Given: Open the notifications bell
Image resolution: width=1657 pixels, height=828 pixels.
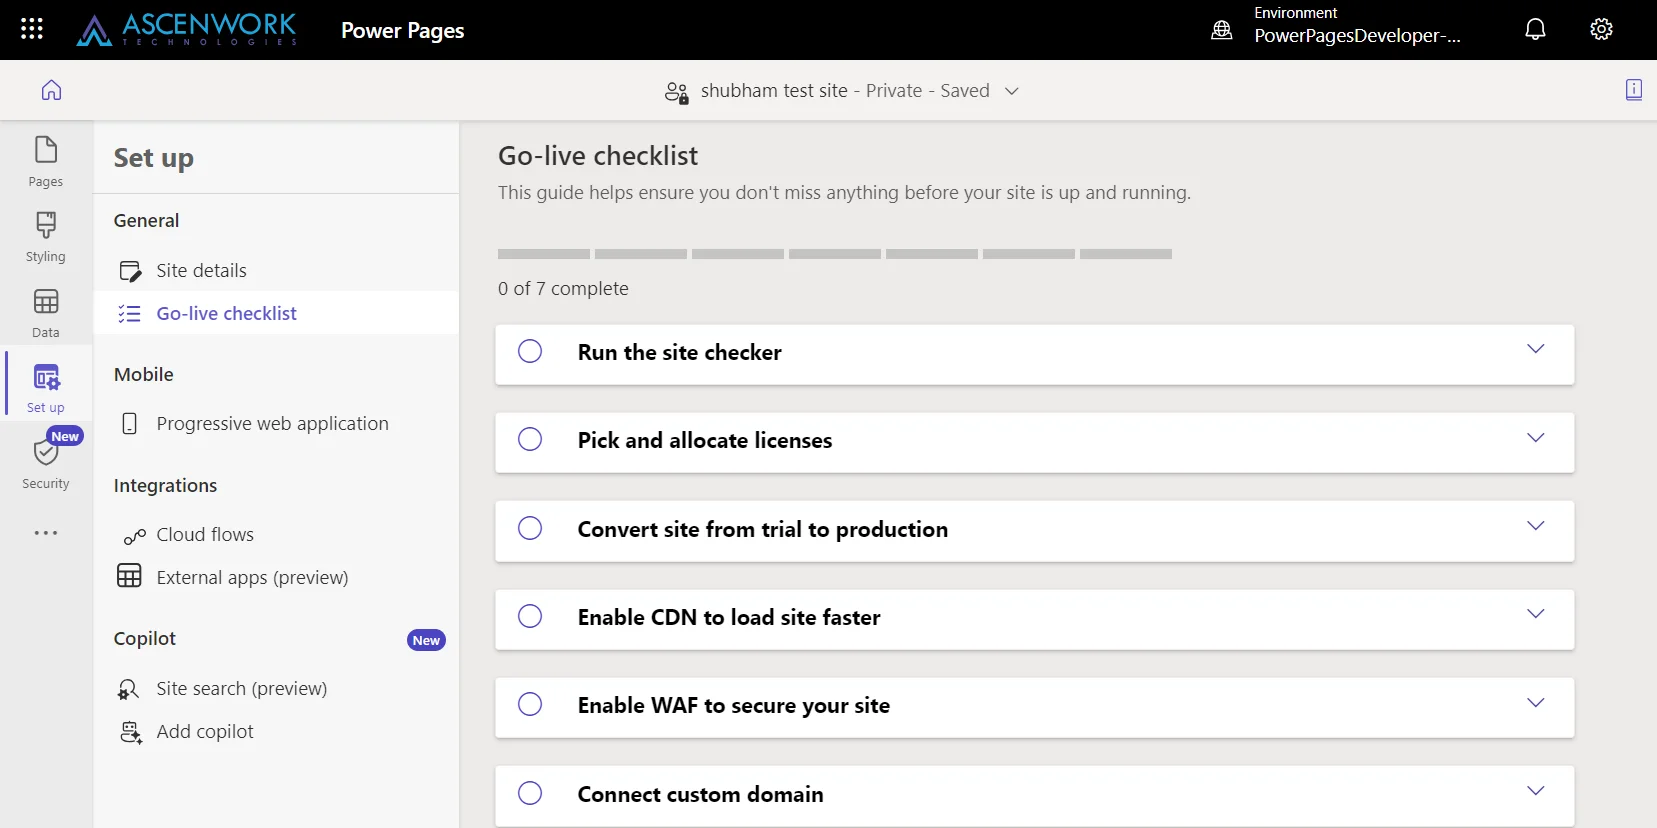Looking at the screenshot, I should [x=1535, y=30].
